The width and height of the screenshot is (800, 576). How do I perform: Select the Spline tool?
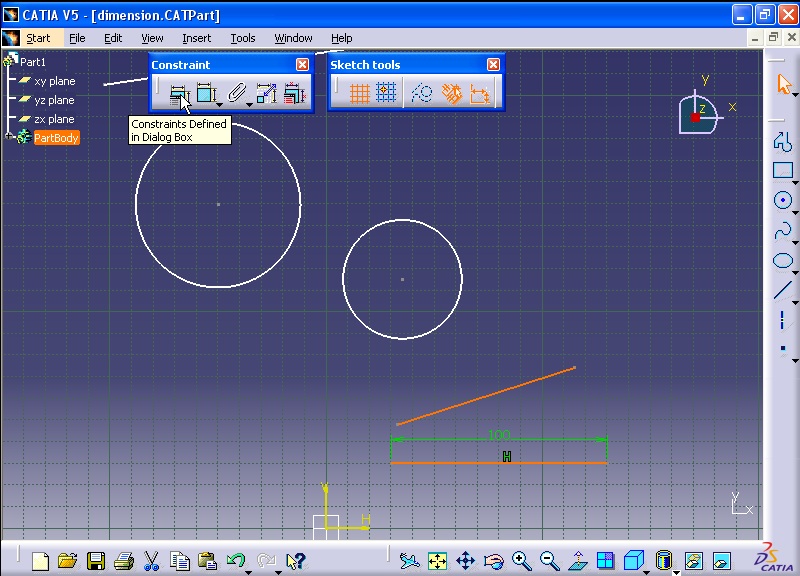tap(783, 230)
